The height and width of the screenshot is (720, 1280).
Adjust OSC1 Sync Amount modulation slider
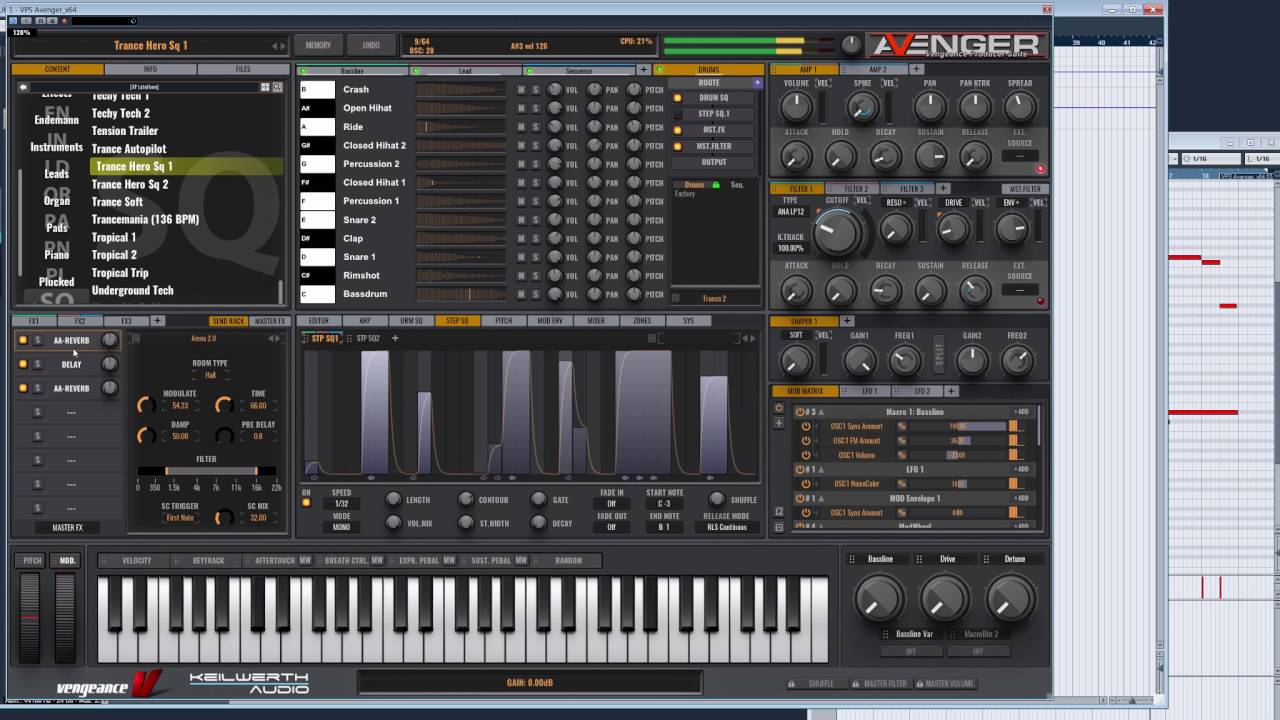957,426
